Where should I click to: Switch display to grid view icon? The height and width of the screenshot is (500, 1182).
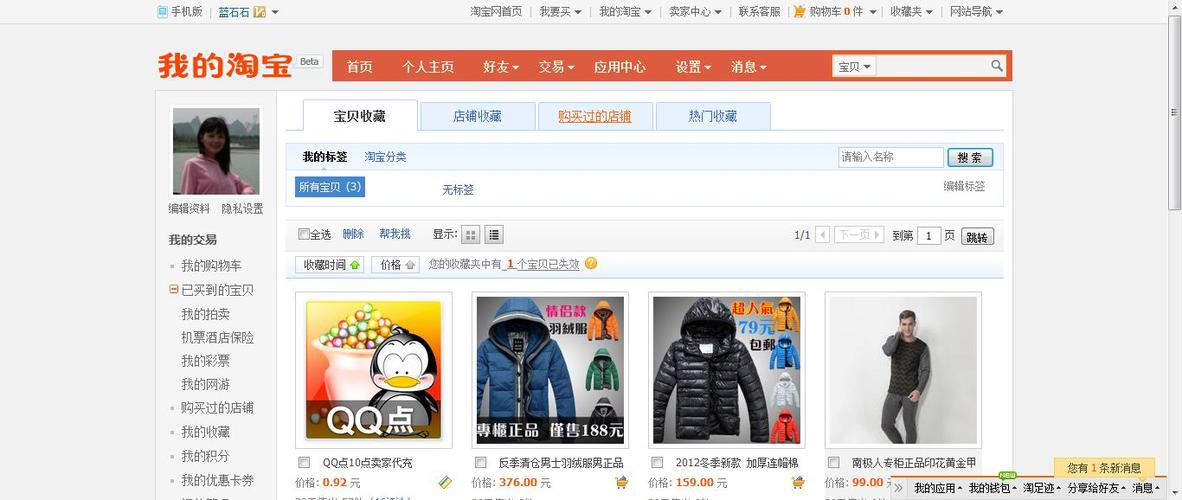point(470,235)
